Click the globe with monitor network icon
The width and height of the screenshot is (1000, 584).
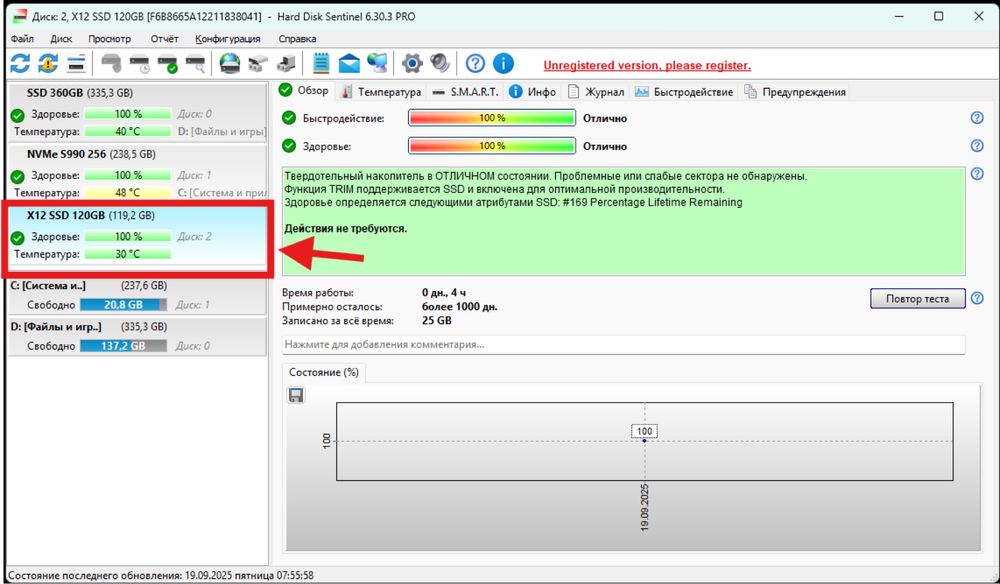pos(377,63)
